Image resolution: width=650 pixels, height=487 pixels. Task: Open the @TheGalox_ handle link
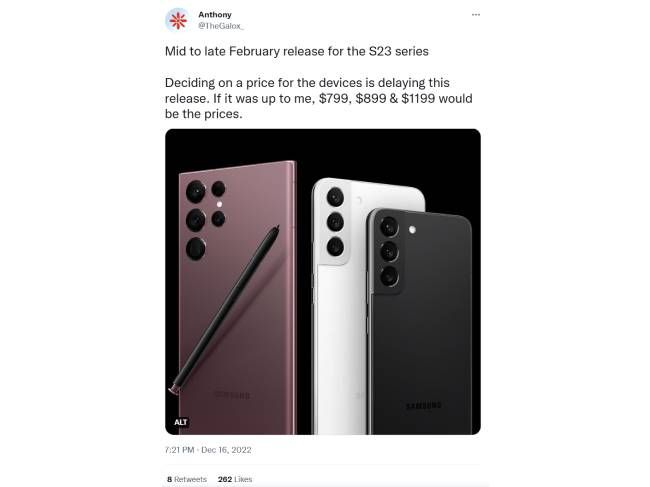tap(221, 26)
